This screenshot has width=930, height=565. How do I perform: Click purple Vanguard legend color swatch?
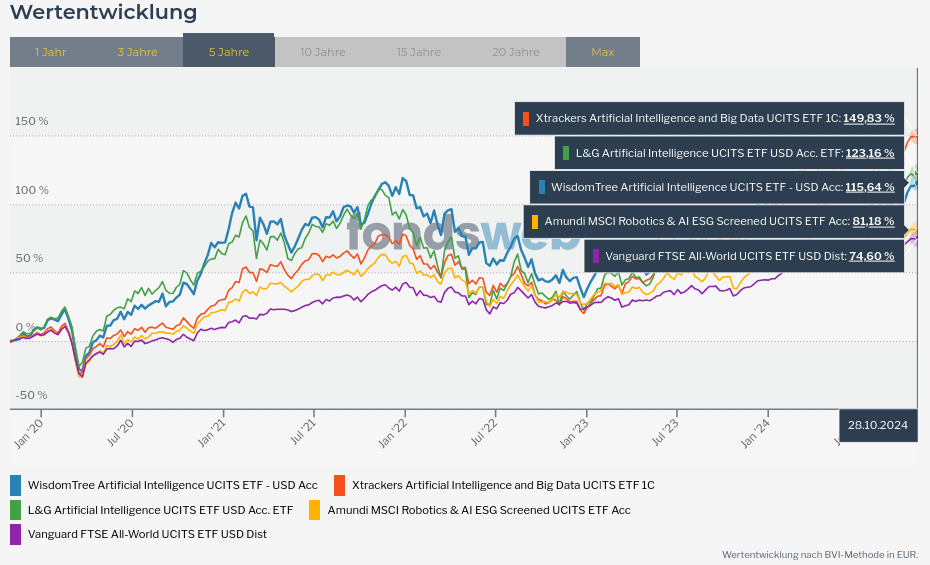coord(16,534)
